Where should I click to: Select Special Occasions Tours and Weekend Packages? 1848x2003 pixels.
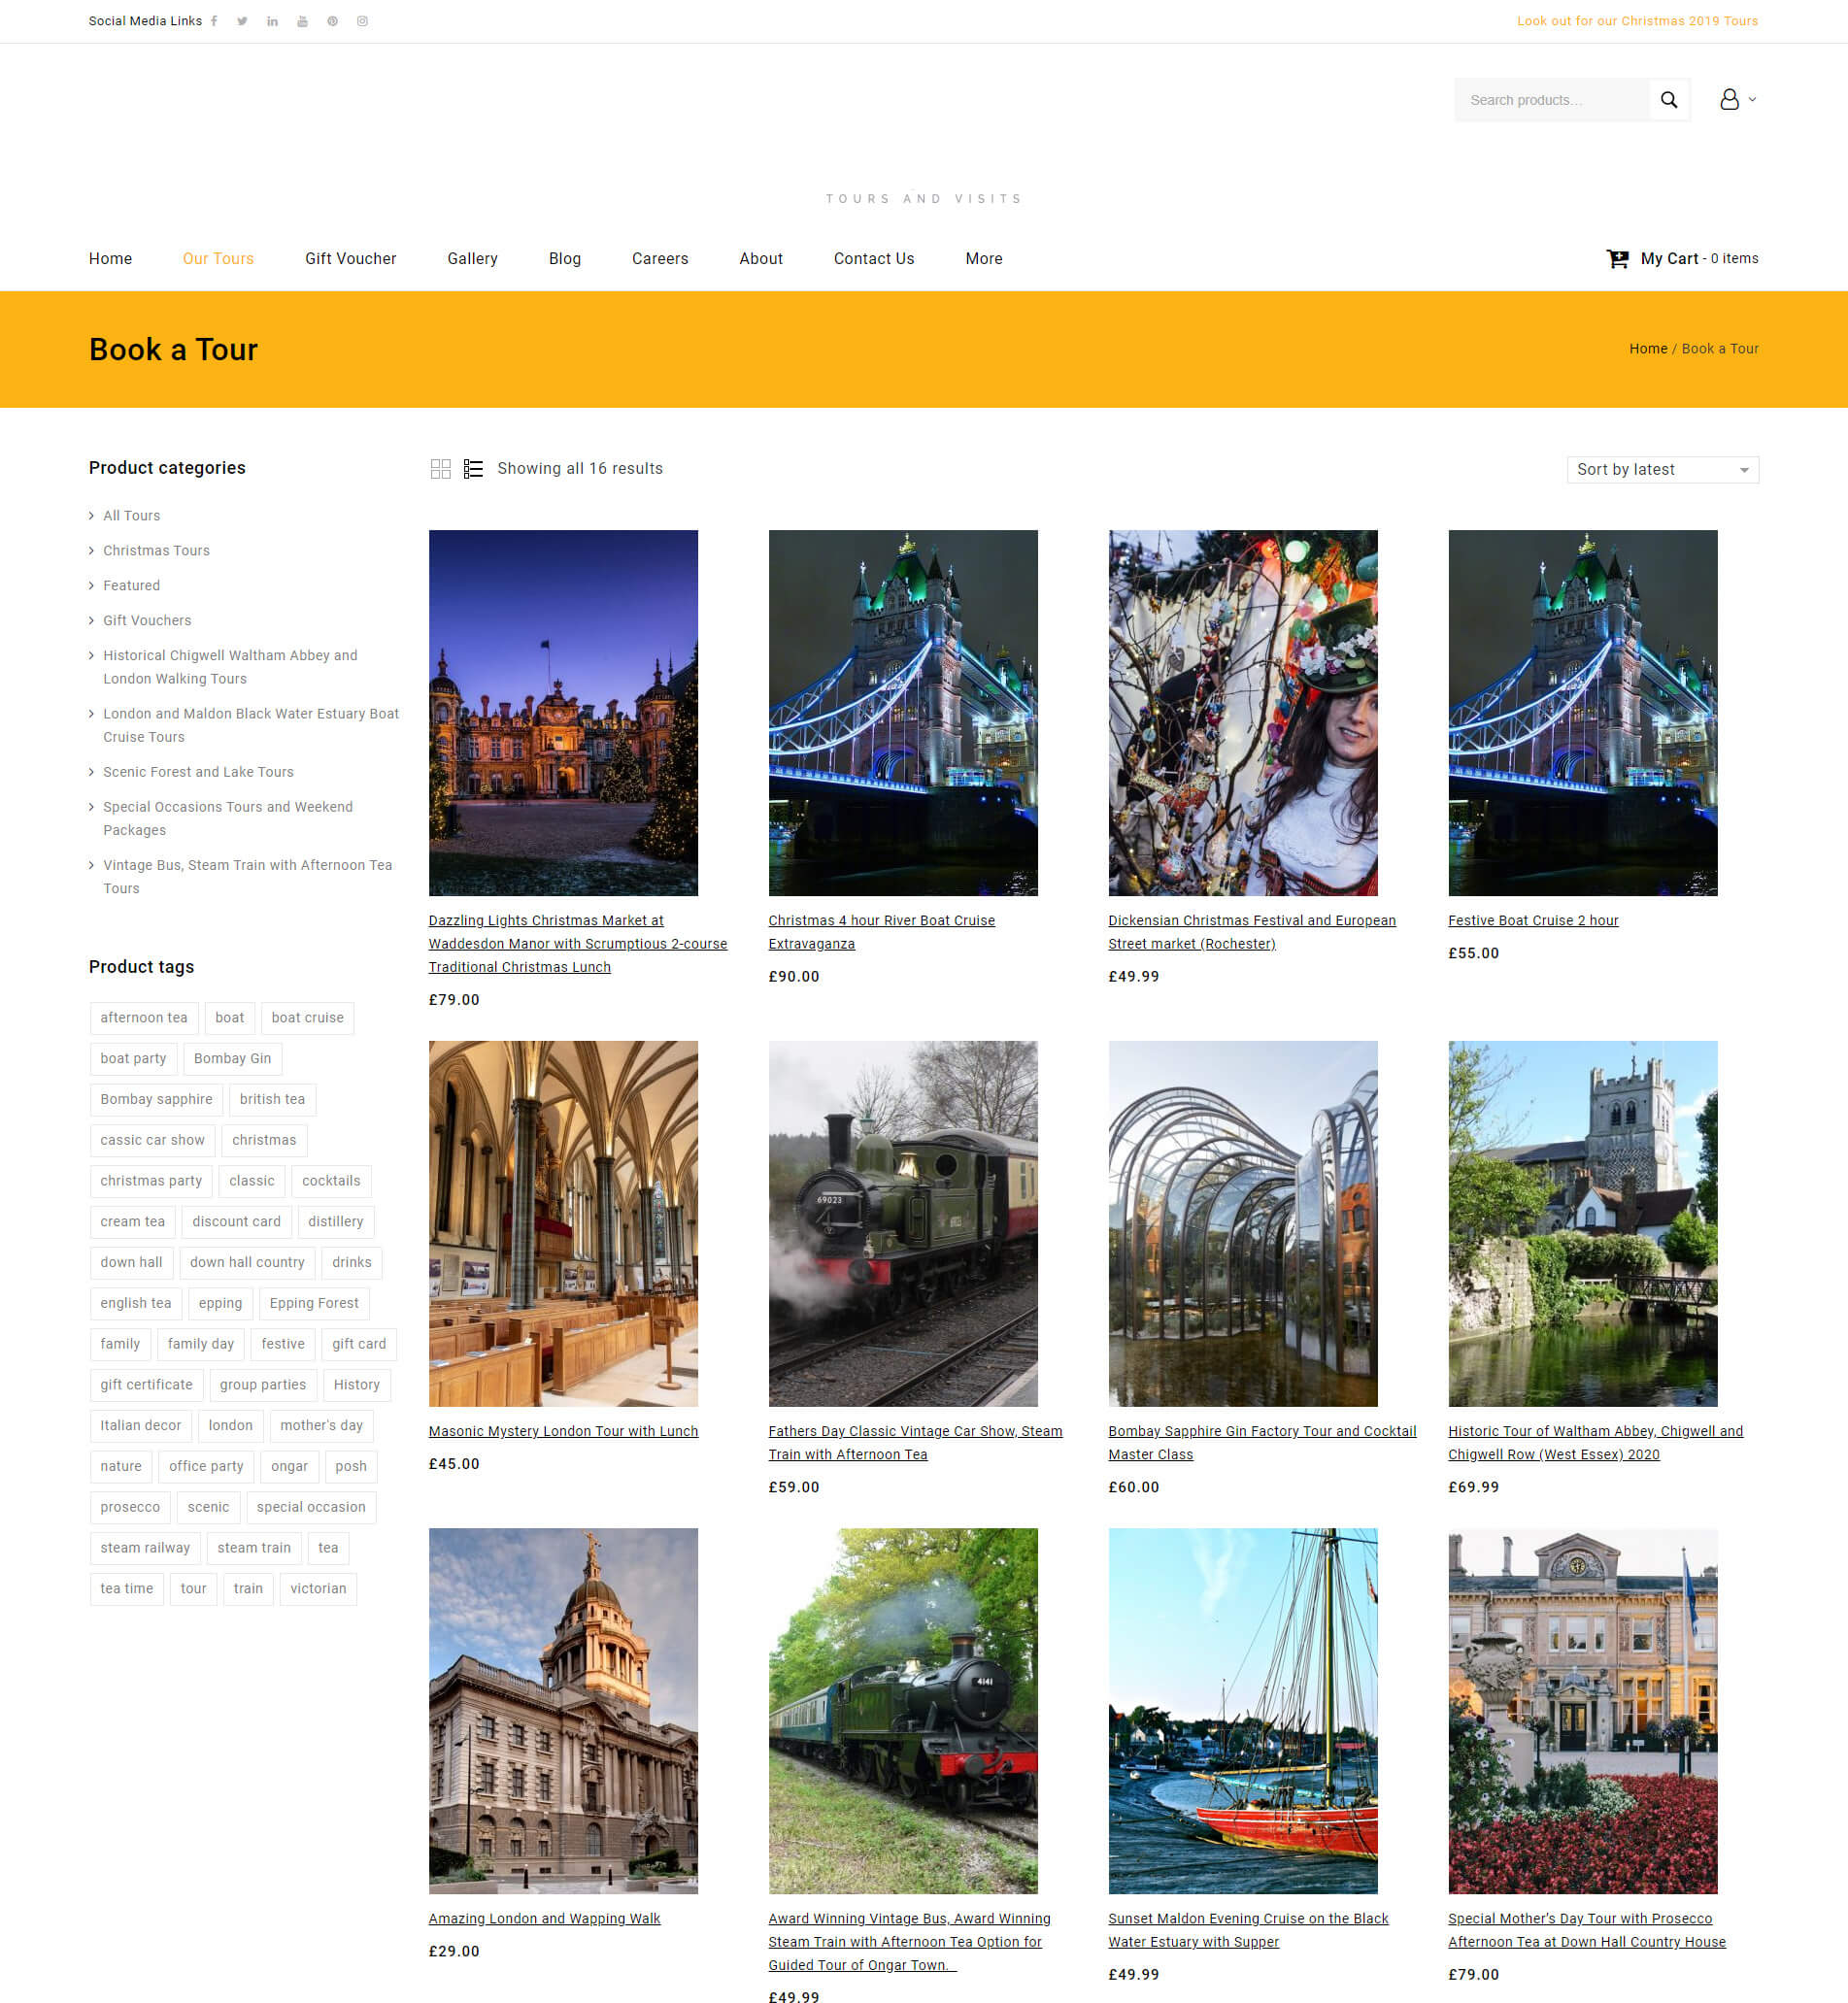(228, 819)
